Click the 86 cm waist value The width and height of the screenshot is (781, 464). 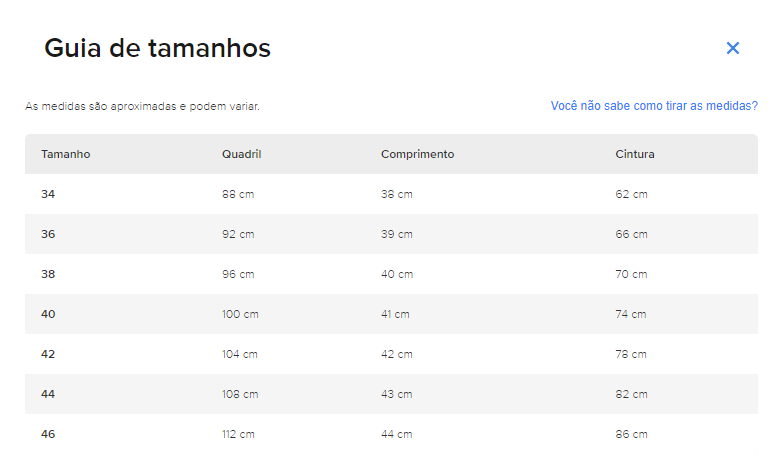(631, 434)
